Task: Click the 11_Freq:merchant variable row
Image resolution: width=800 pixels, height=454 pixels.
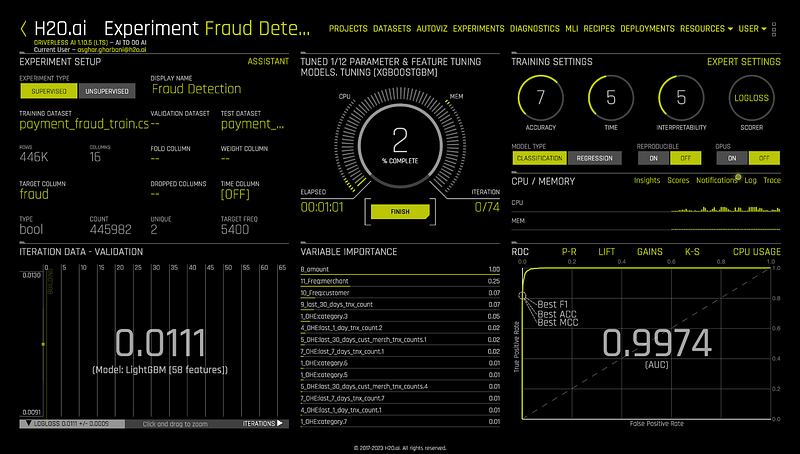Action: click(400, 281)
